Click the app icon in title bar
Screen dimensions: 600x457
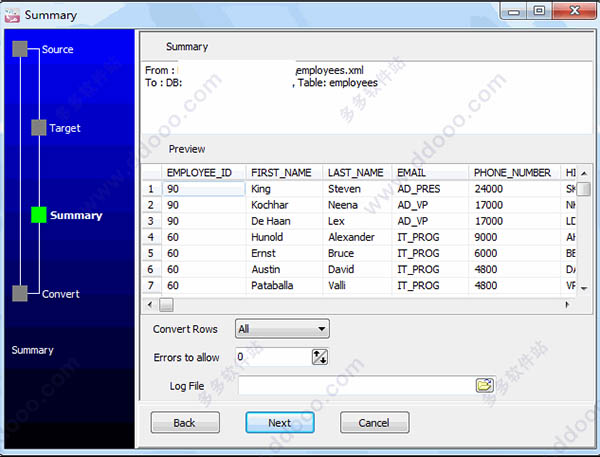(12, 15)
